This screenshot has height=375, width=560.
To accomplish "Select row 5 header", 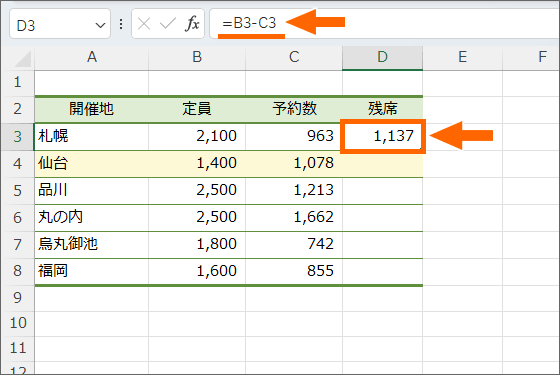I will (18, 191).
